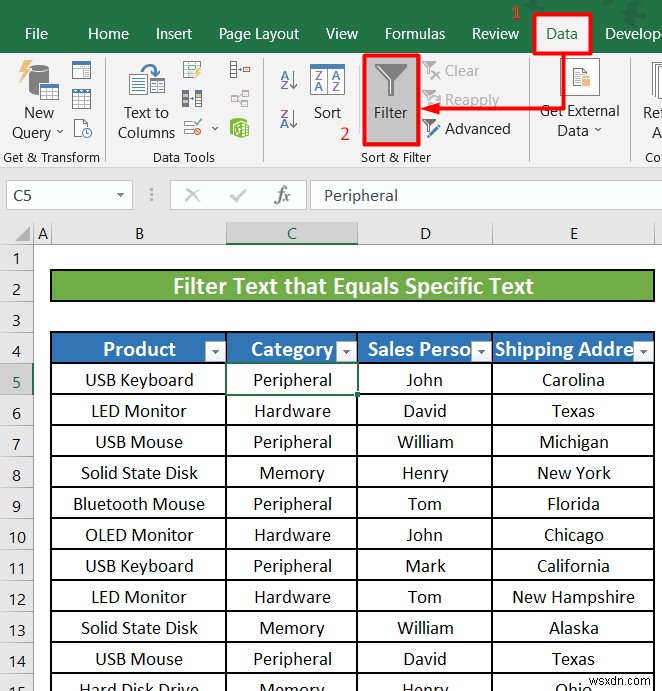Click the Manage Data Model icon

pyautogui.click(x=240, y=128)
